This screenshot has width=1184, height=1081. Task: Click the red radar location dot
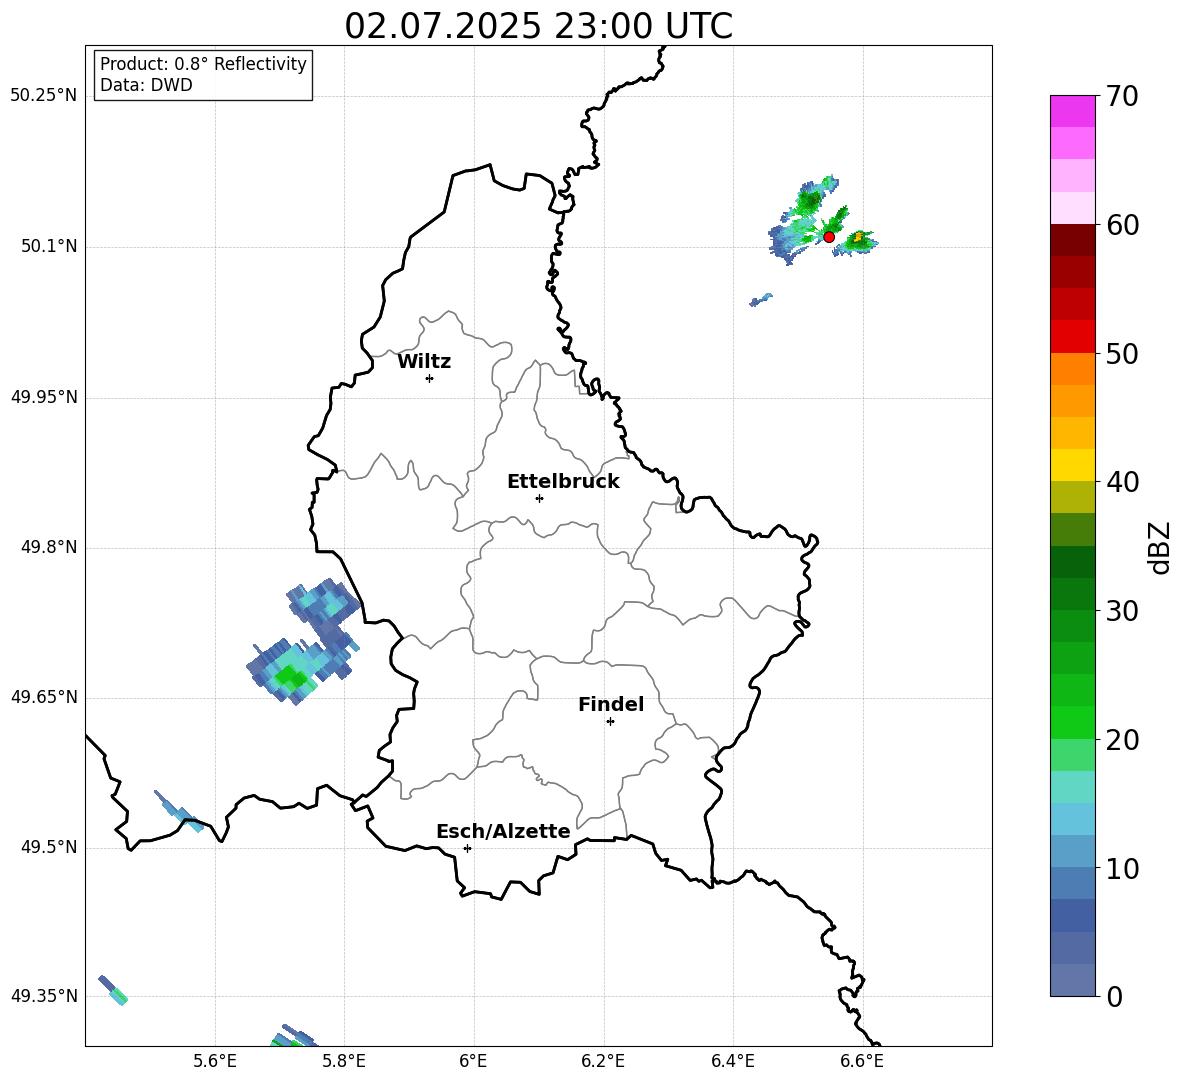click(828, 237)
